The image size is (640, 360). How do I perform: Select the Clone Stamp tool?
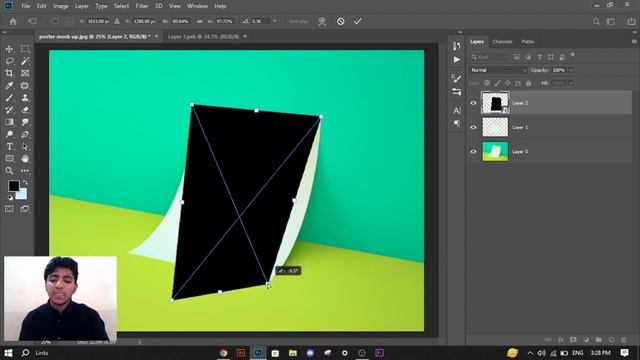coord(25,98)
